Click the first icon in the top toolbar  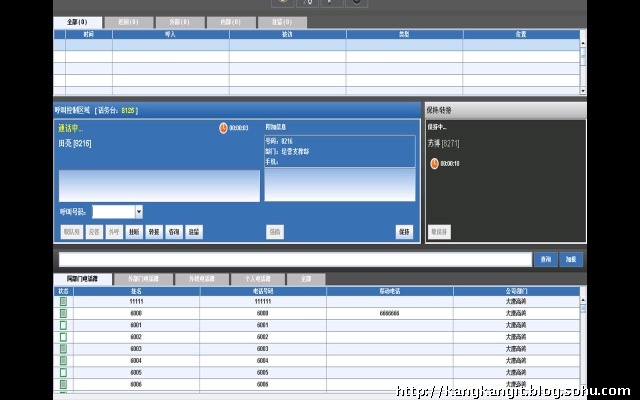(282, 3)
